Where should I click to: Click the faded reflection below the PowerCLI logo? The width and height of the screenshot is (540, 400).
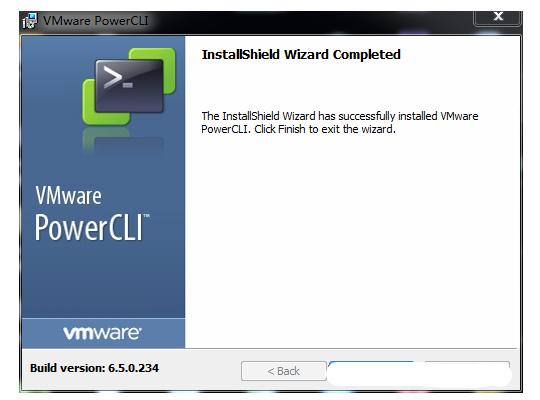[123, 141]
